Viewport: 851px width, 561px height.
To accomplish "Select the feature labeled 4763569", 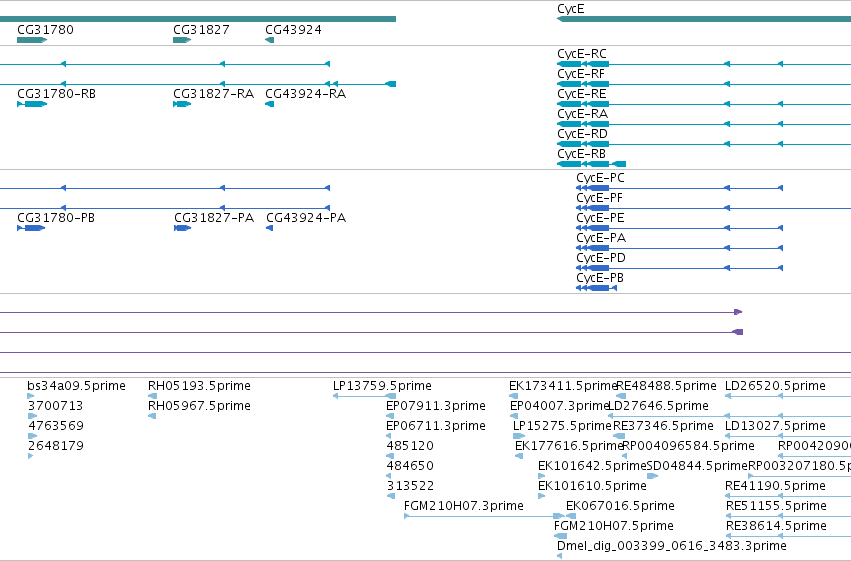I will point(56,426).
